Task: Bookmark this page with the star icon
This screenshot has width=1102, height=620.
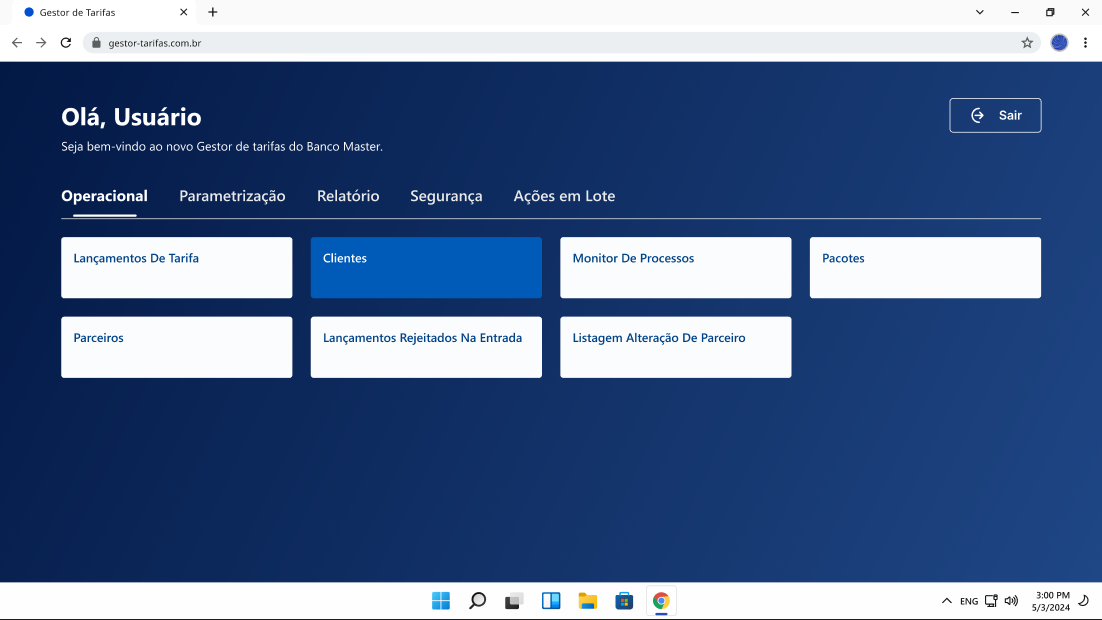Action: coord(1027,43)
